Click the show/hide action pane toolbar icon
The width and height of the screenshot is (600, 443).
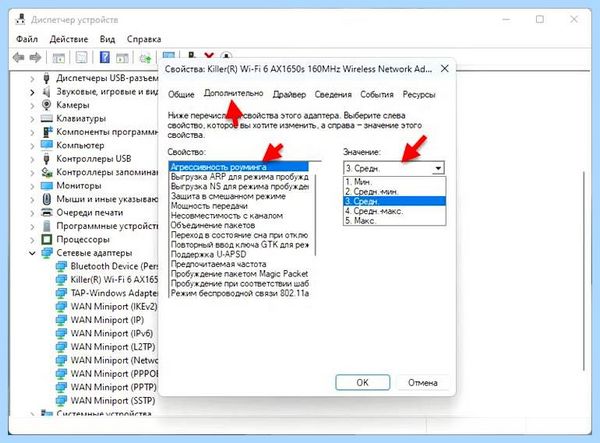coord(122,58)
